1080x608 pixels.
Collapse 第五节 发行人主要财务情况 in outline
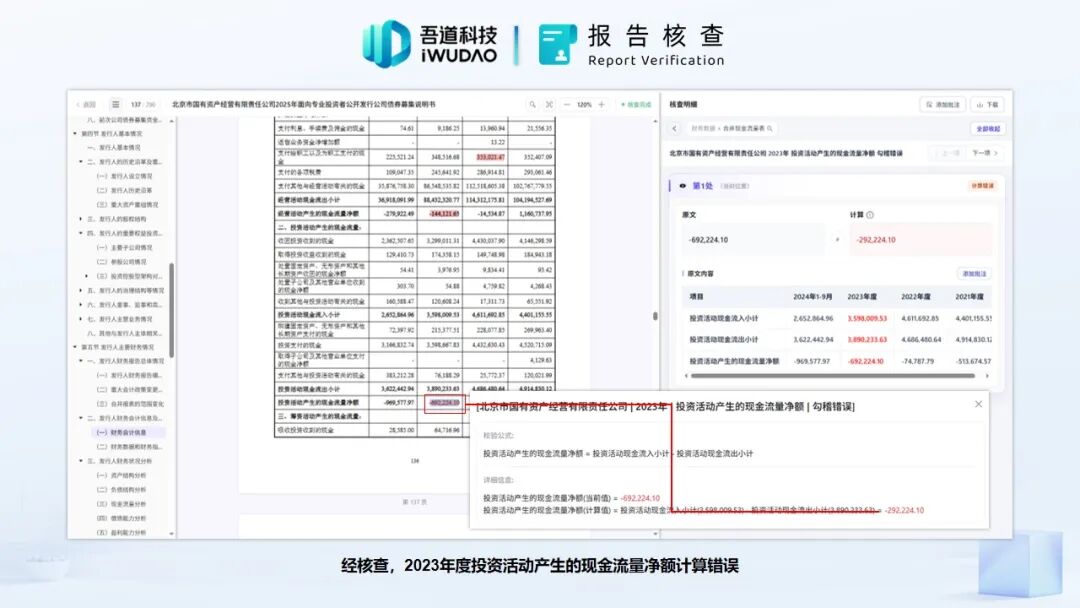click(x=75, y=348)
